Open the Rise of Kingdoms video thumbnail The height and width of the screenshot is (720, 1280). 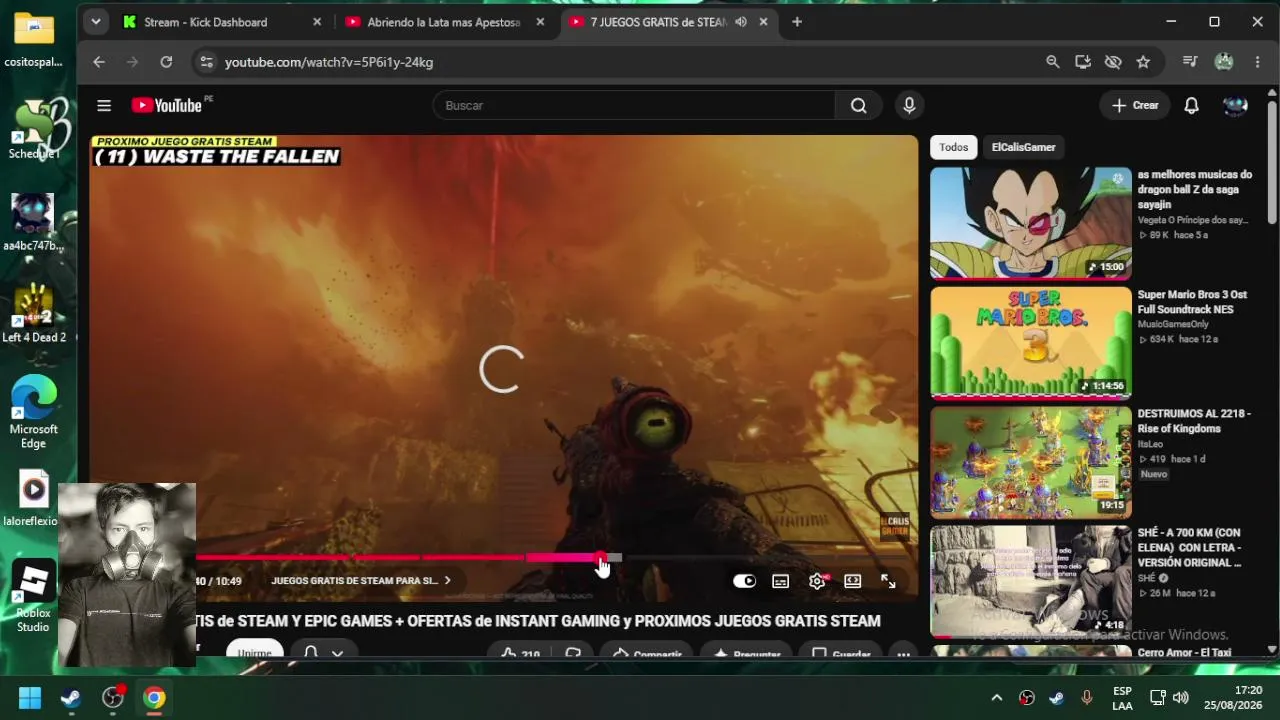point(1031,462)
